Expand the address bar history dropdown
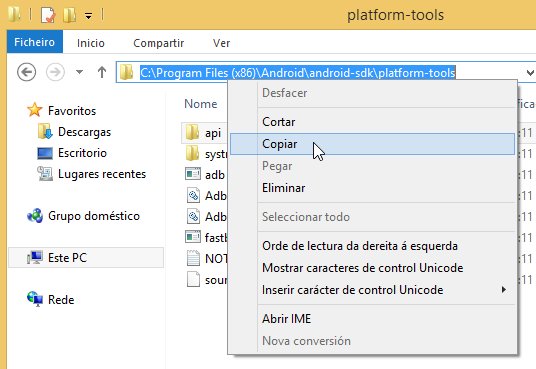The width and height of the screenshot is (536, 369). point(530,73)
